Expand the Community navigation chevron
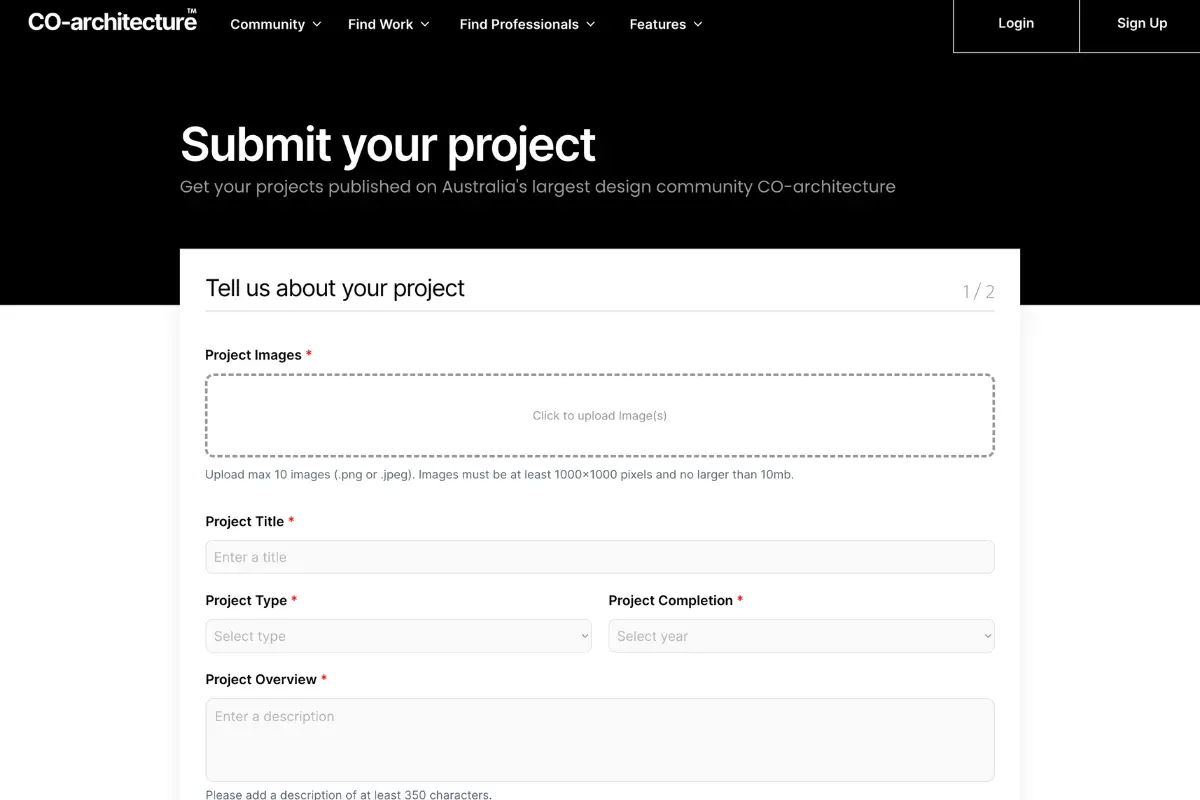 pos(317,24)
